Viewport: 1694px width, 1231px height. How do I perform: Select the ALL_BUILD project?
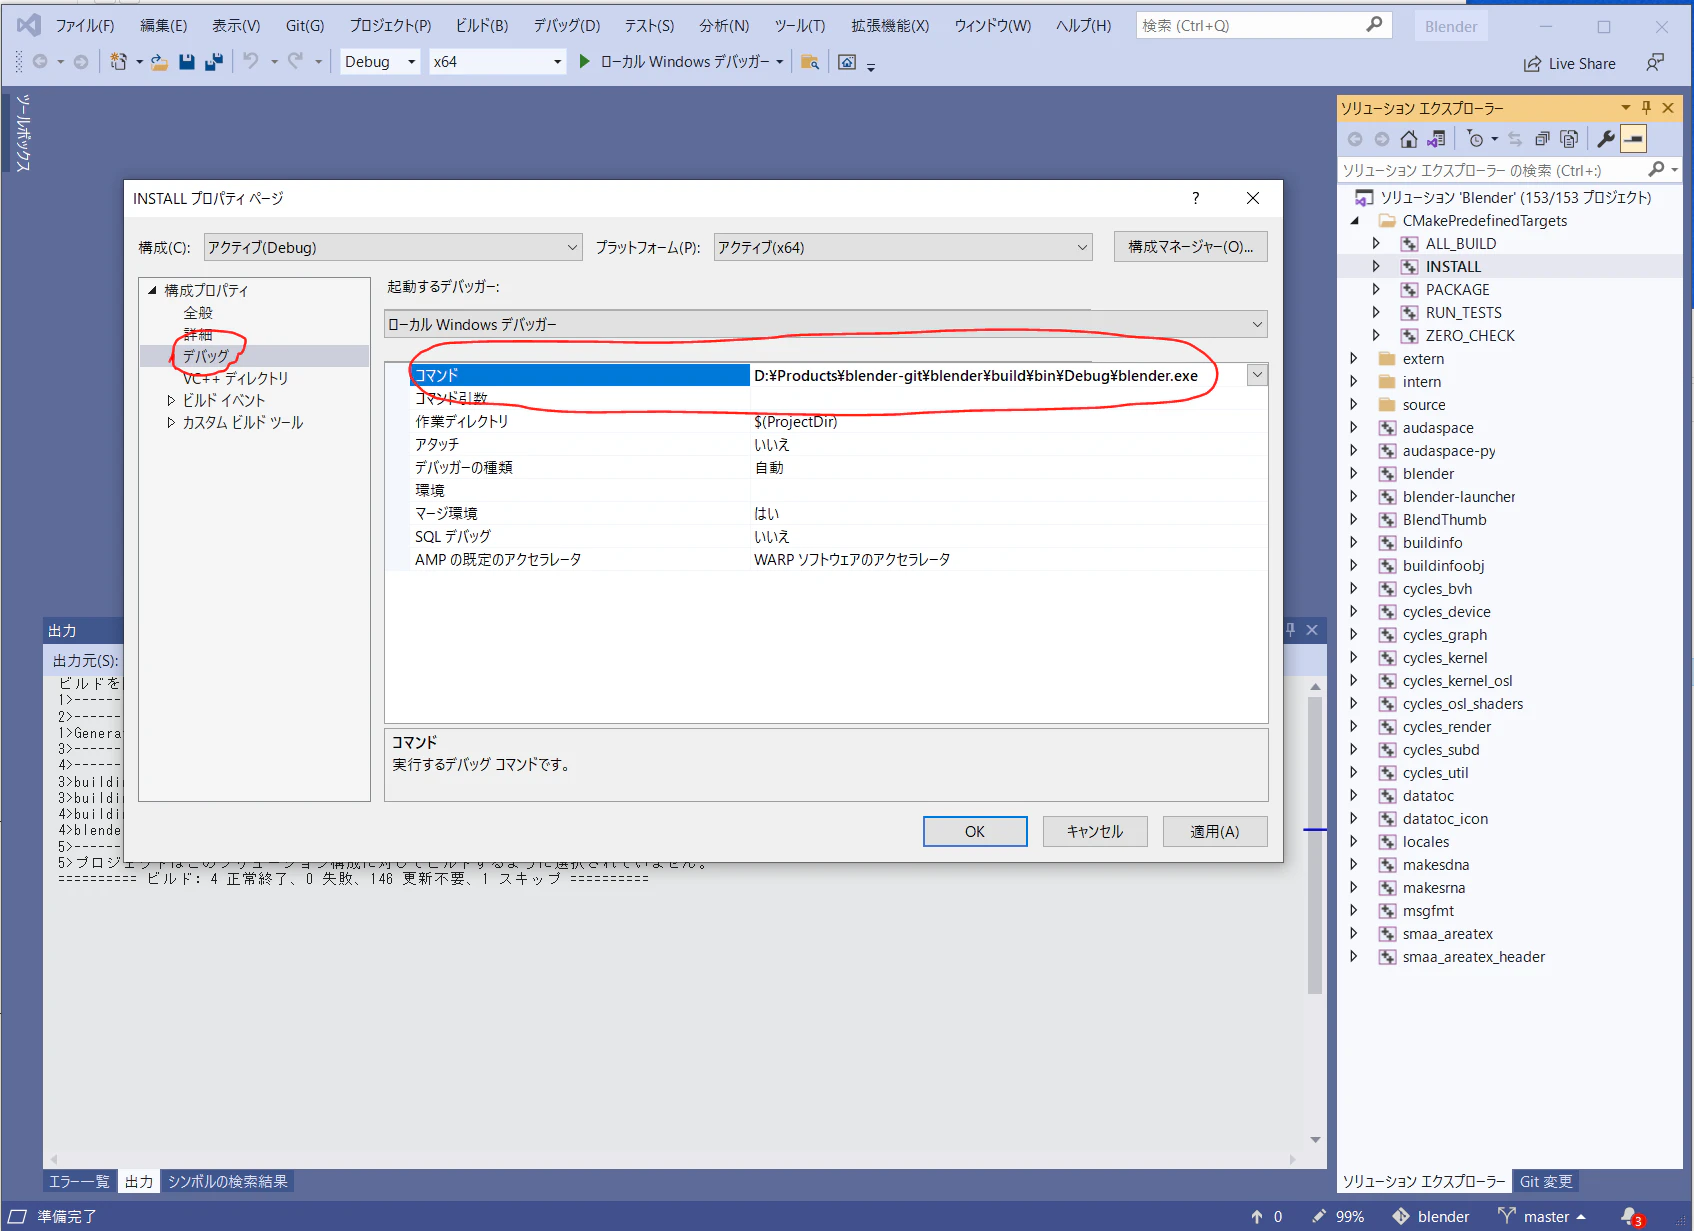(x=1461, y=243)
